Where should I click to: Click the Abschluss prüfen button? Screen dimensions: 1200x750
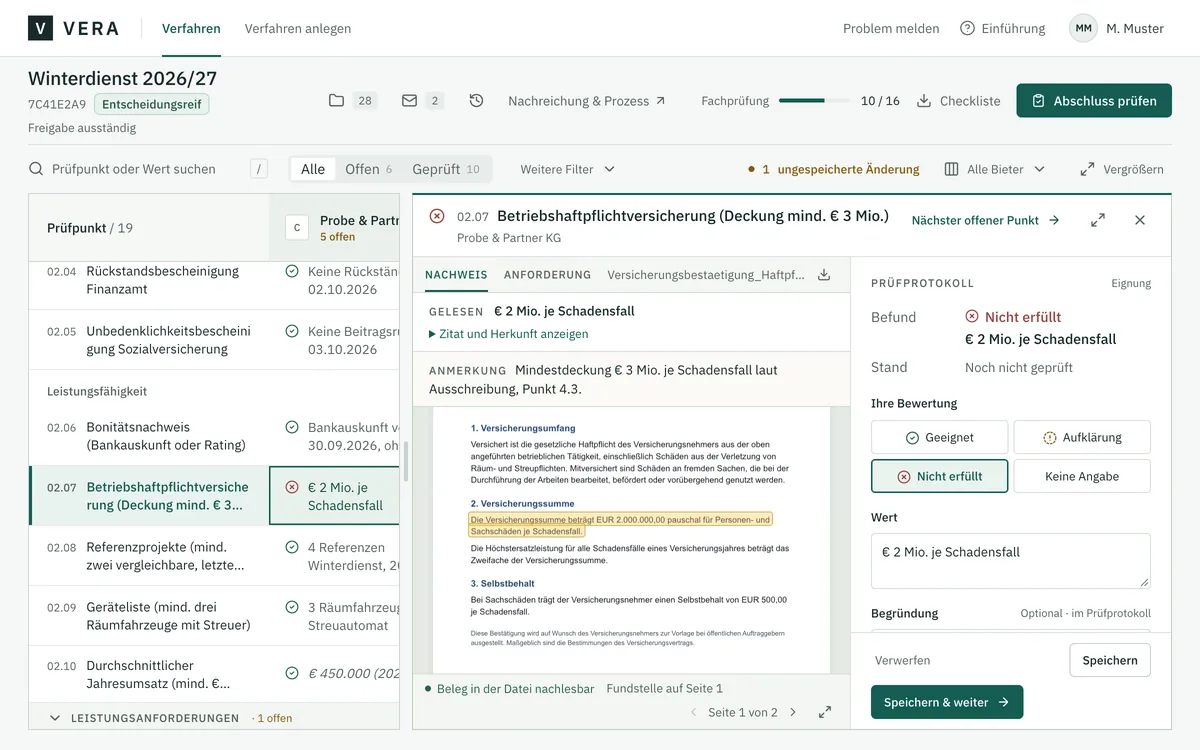[1094, 100]
